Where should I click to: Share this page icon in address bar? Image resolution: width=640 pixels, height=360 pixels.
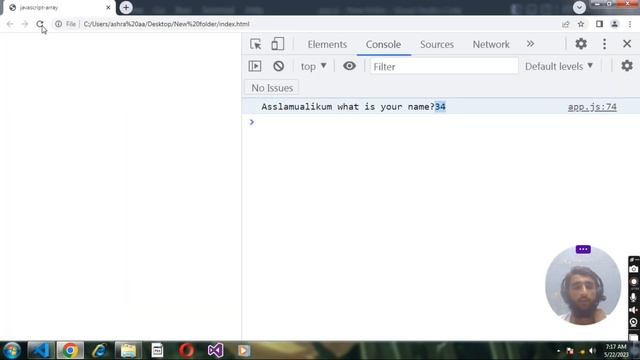pyautogui.click(x=565, y=24)
